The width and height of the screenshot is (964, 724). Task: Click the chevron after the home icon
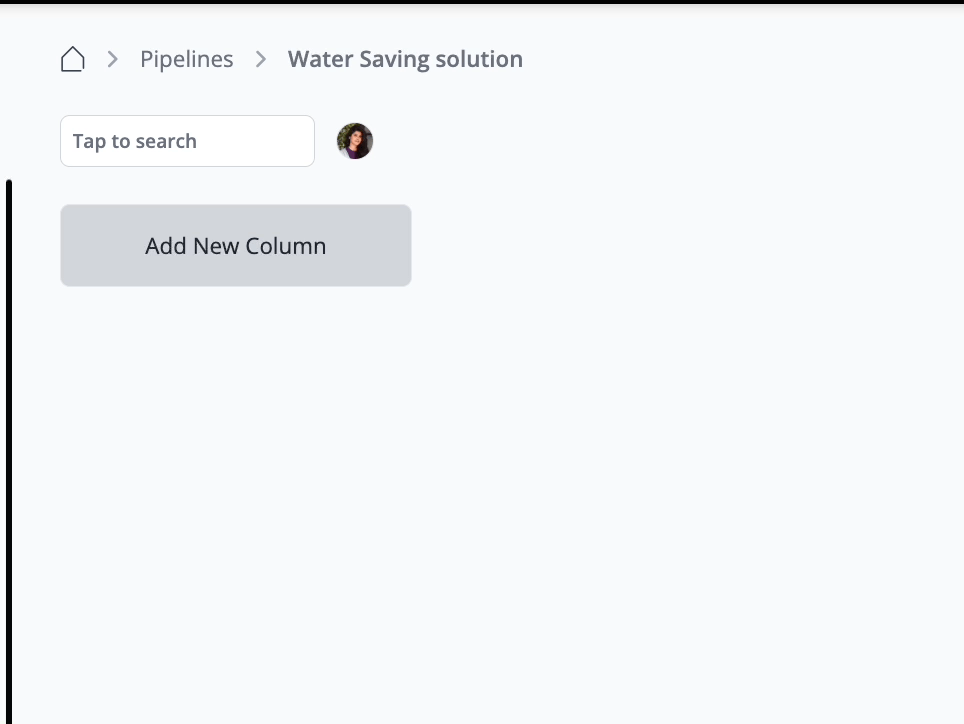113,60
